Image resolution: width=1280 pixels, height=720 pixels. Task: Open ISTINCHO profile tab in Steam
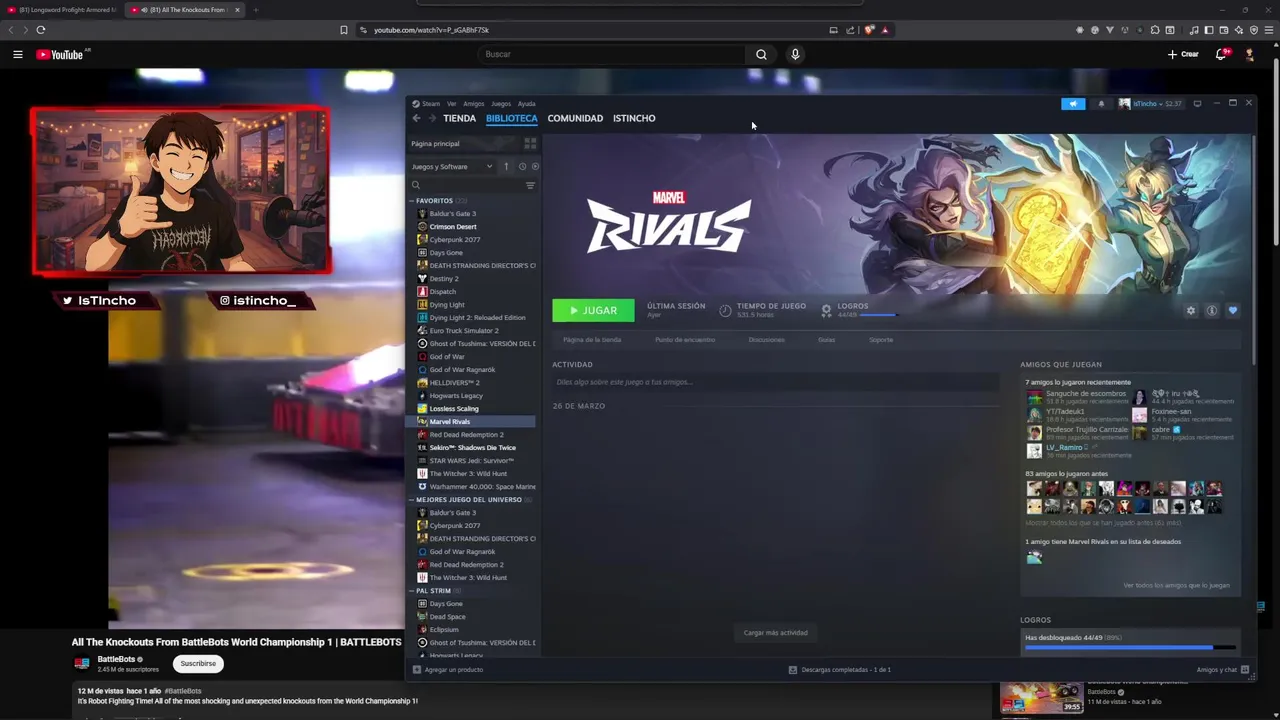(634, 118)
